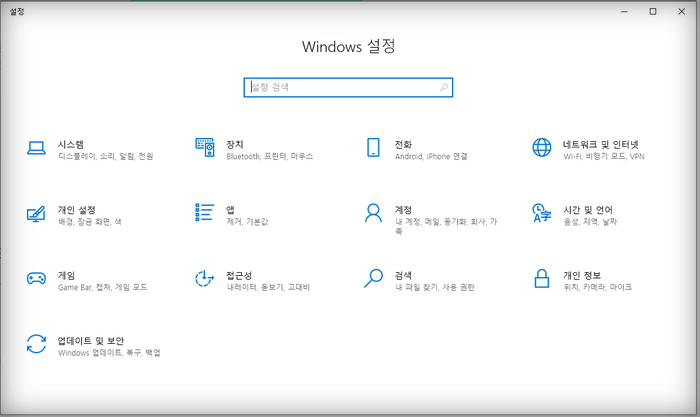The width and height of the screenshot is (700, 417).
Task: Open the 시간 및 언어 icon
Action: pos(542,213)
